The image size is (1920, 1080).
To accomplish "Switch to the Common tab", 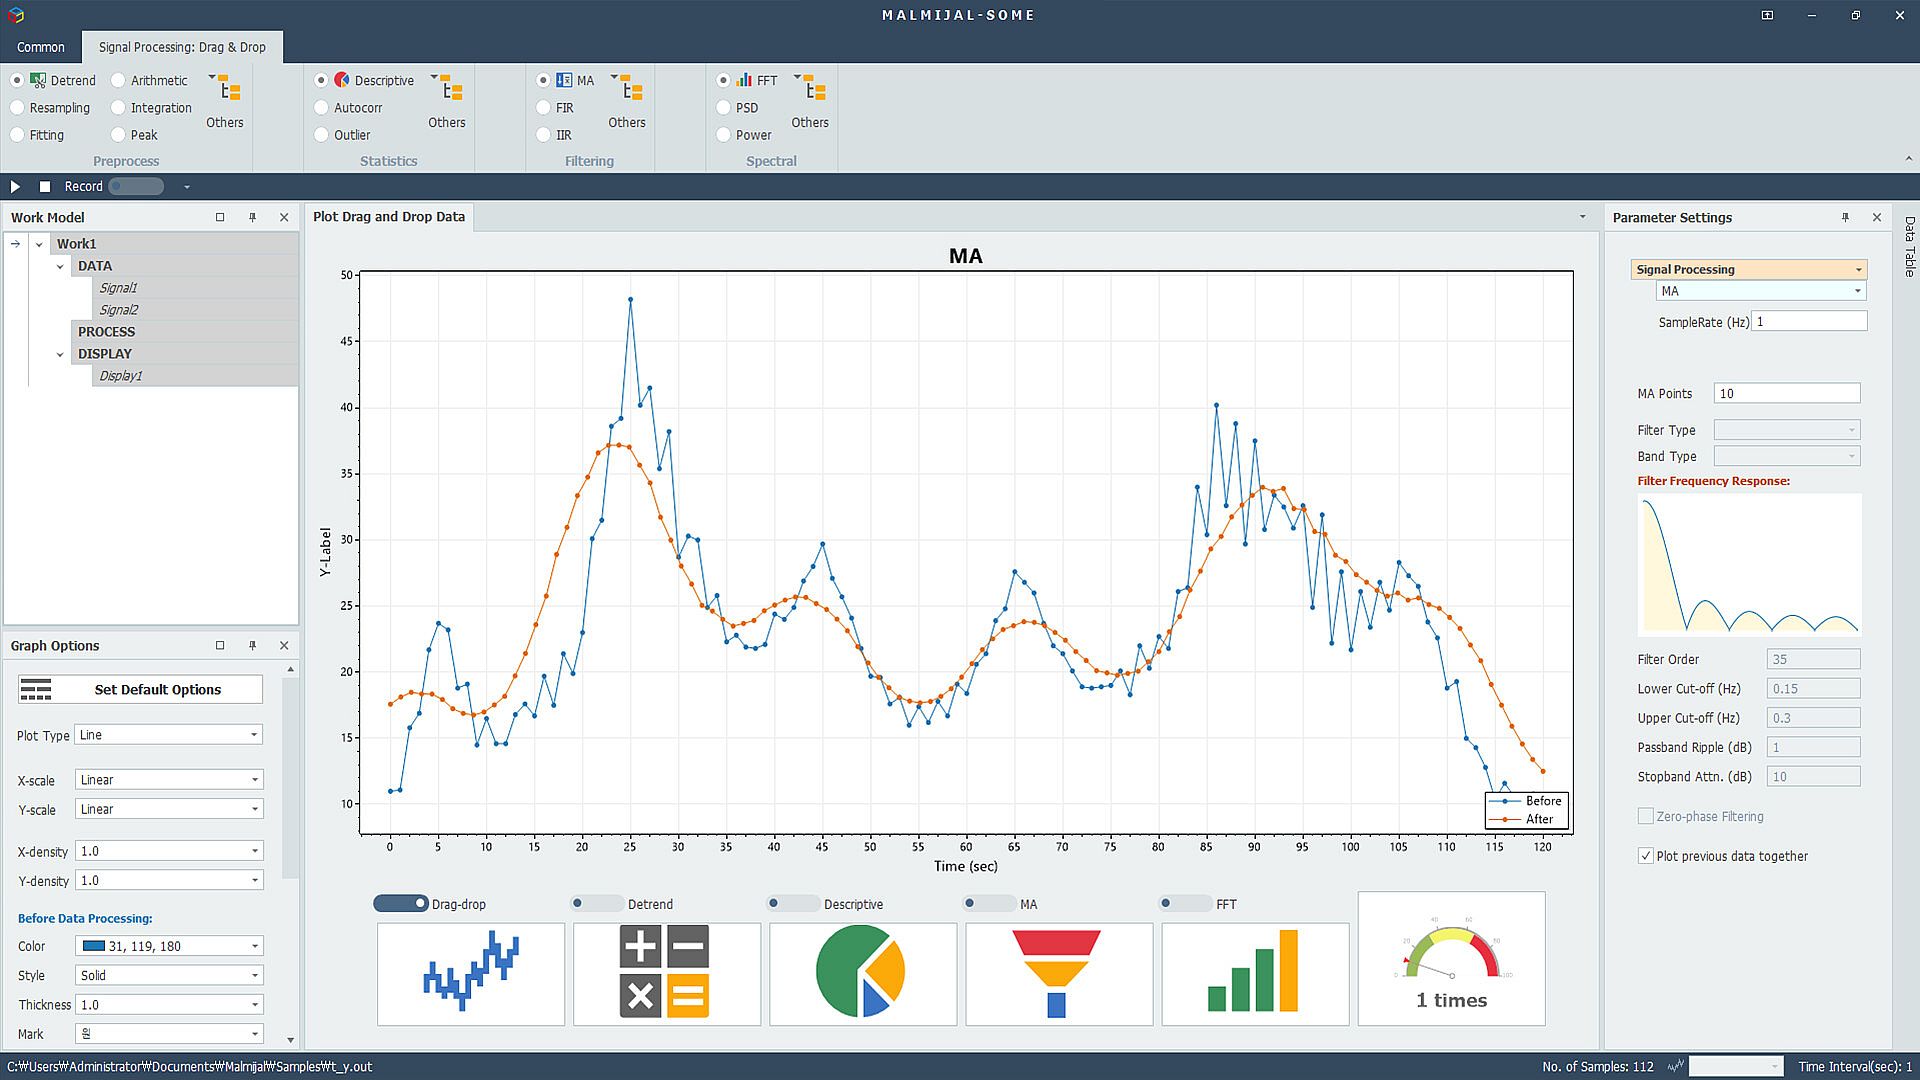I will point(41,47).
